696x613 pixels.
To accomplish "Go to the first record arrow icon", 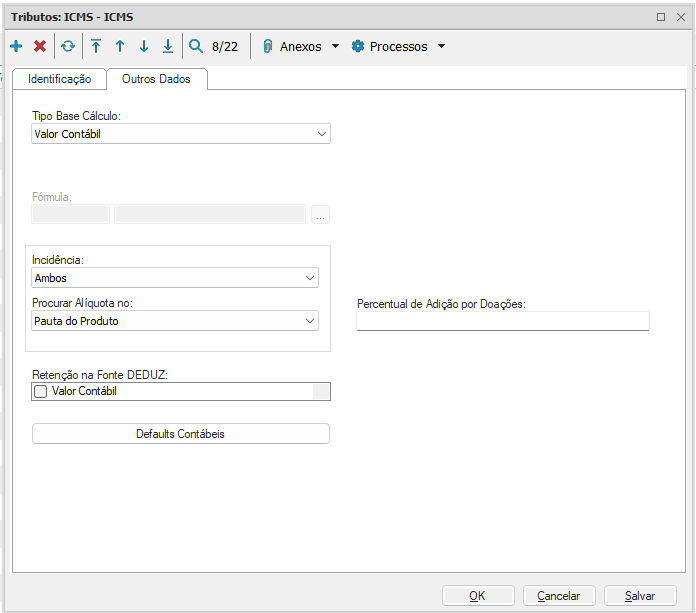I will (96, 46).
